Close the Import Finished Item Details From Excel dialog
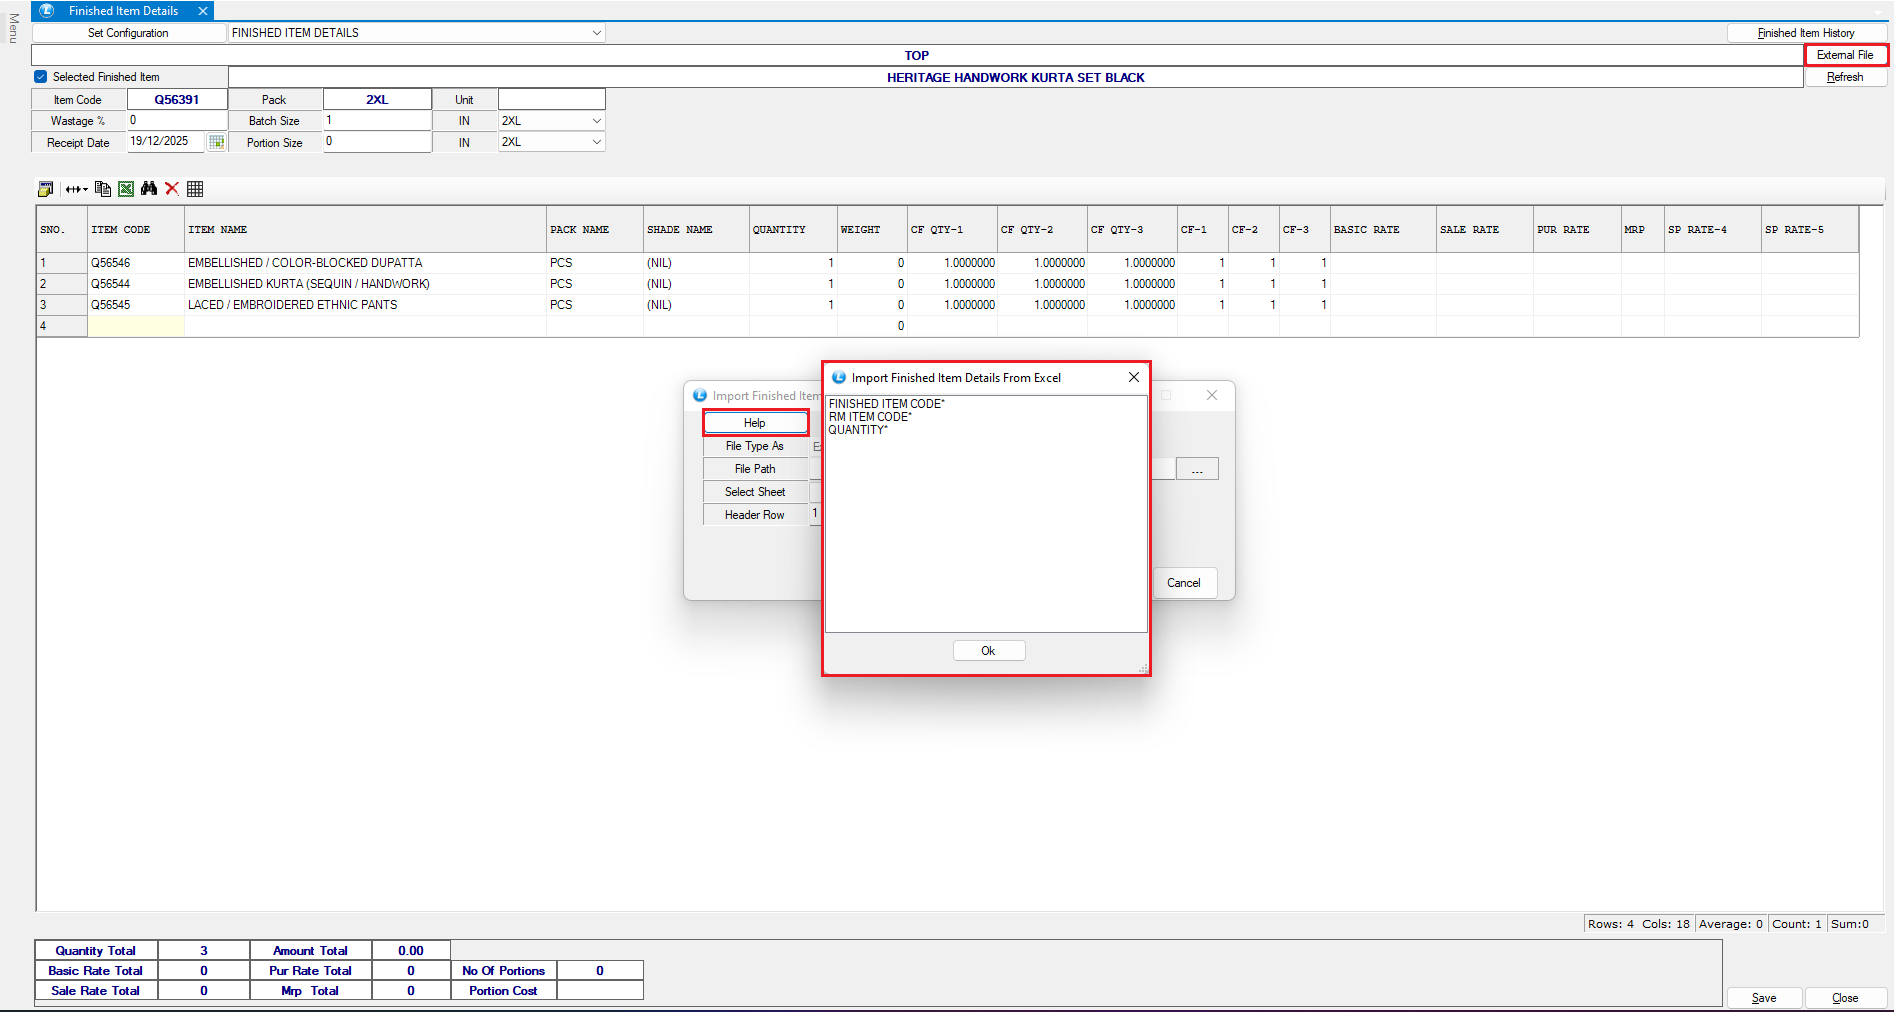 click(1133, 377)
